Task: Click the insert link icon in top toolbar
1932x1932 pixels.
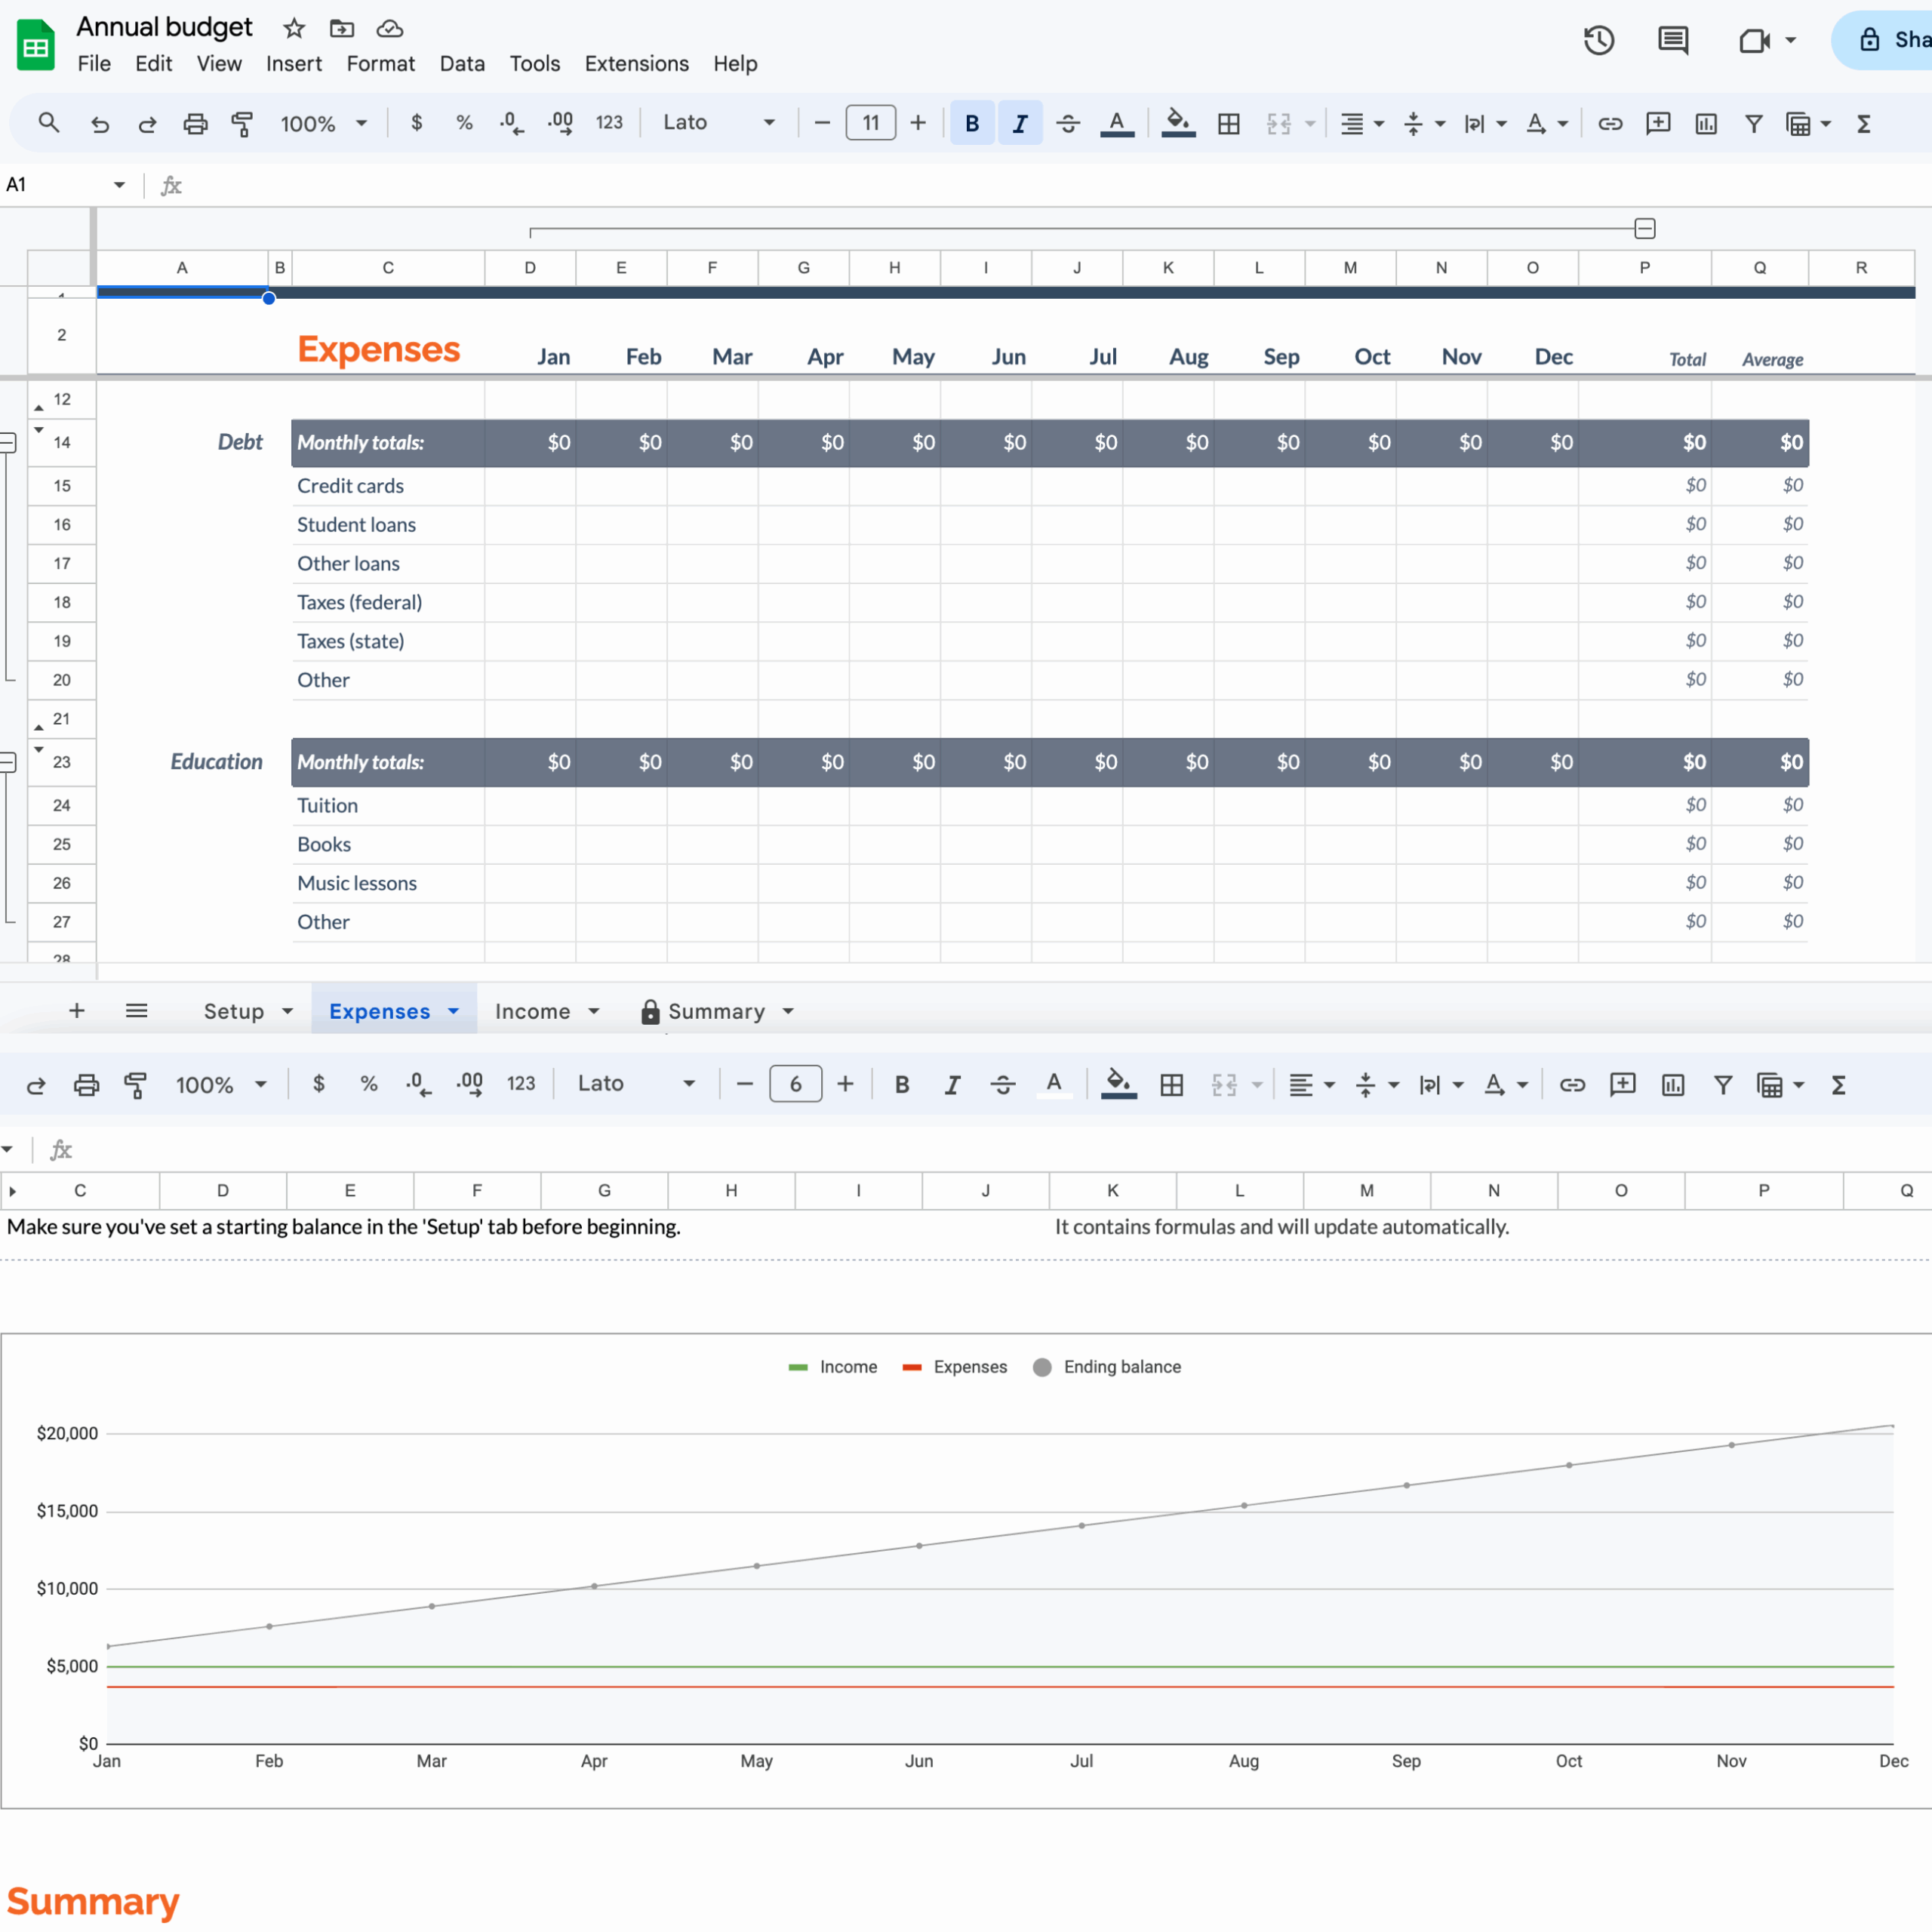Action: 1609,124
